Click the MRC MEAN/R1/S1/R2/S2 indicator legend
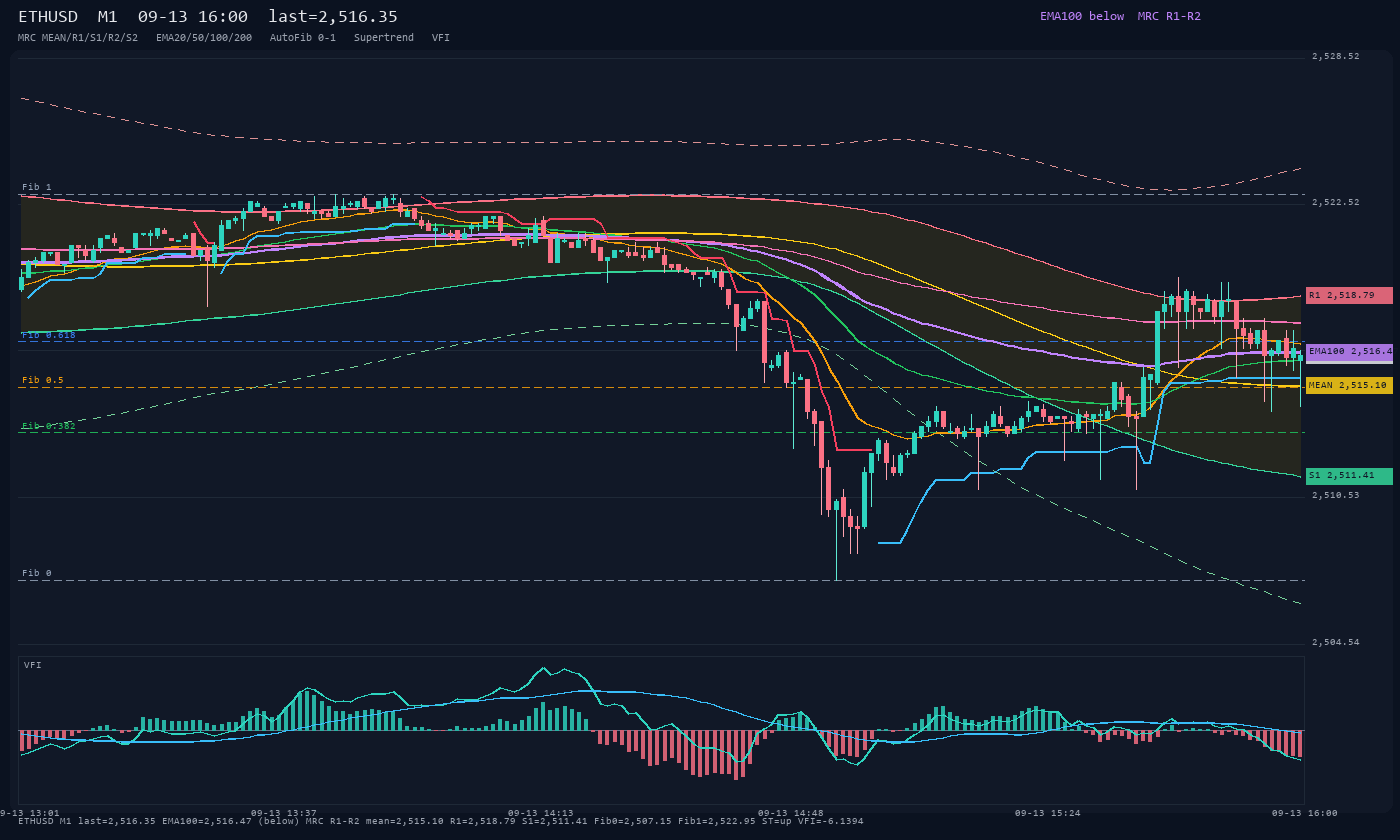Image resolution: width=1400 pixels, height=840 pixels. pyautogui.click(x=78, y=37)
